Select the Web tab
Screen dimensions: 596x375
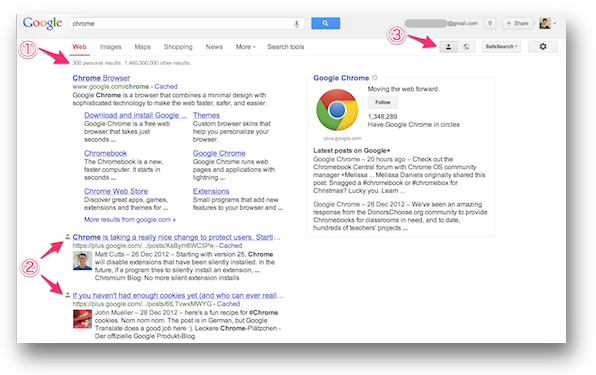tap(79, 47)
